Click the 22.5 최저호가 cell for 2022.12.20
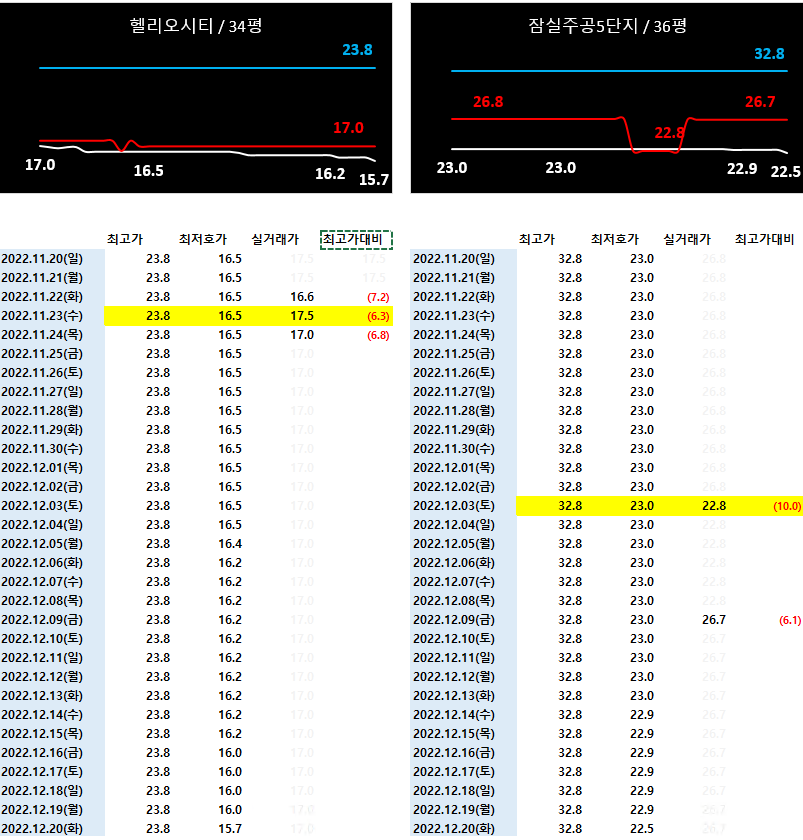The width and height of the screenshot is (803, 840). click(x=642, y=829)
